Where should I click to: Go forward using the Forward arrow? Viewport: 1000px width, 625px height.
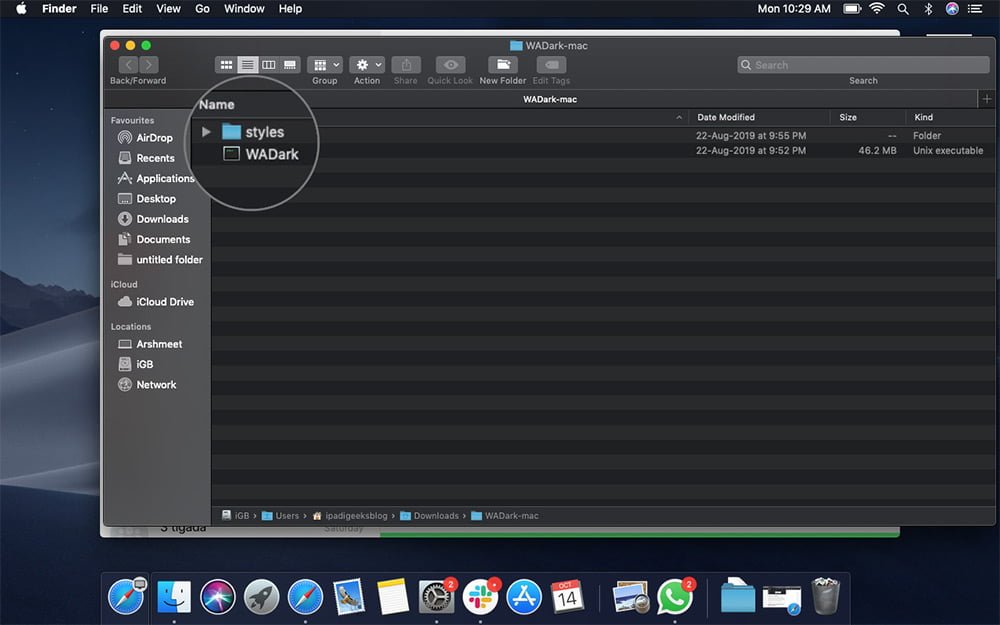coord(149,64)
